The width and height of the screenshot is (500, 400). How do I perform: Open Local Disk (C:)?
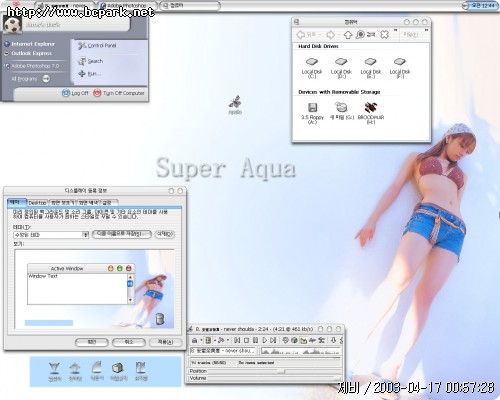312,68
